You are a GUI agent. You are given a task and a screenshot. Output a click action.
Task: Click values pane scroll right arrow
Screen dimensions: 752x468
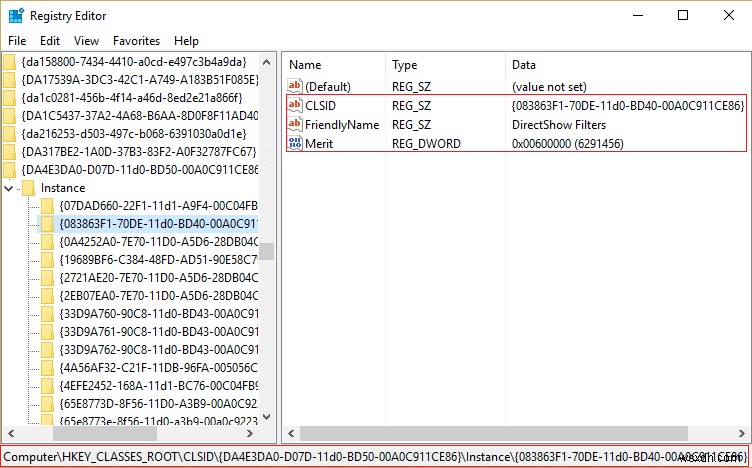742,433
